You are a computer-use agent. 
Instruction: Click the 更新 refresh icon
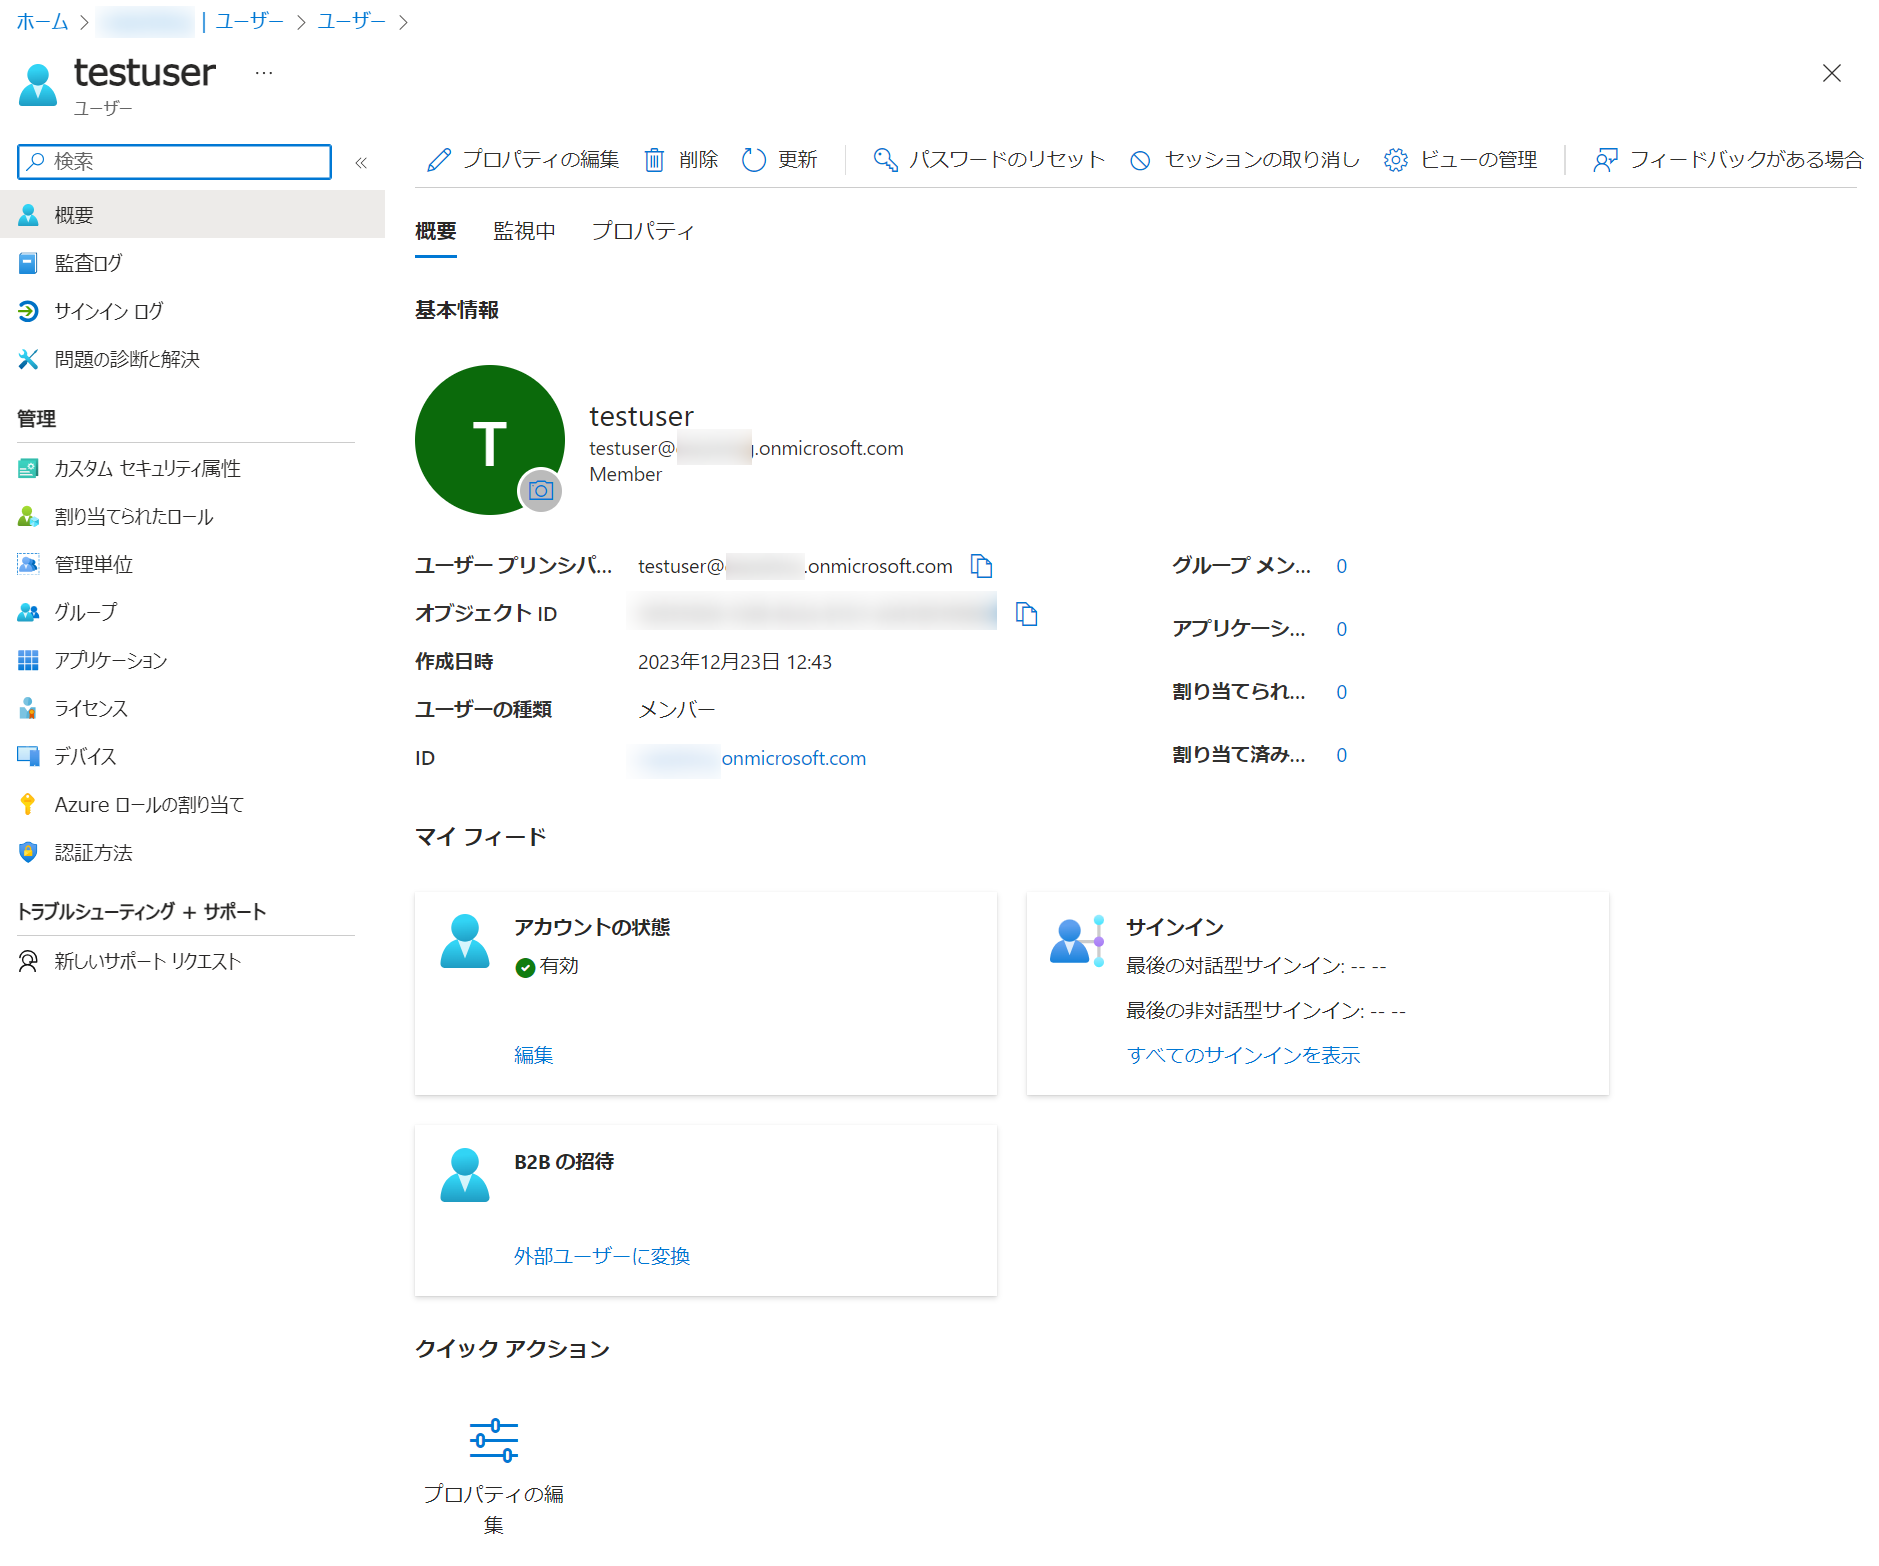[x=754, y=160]
